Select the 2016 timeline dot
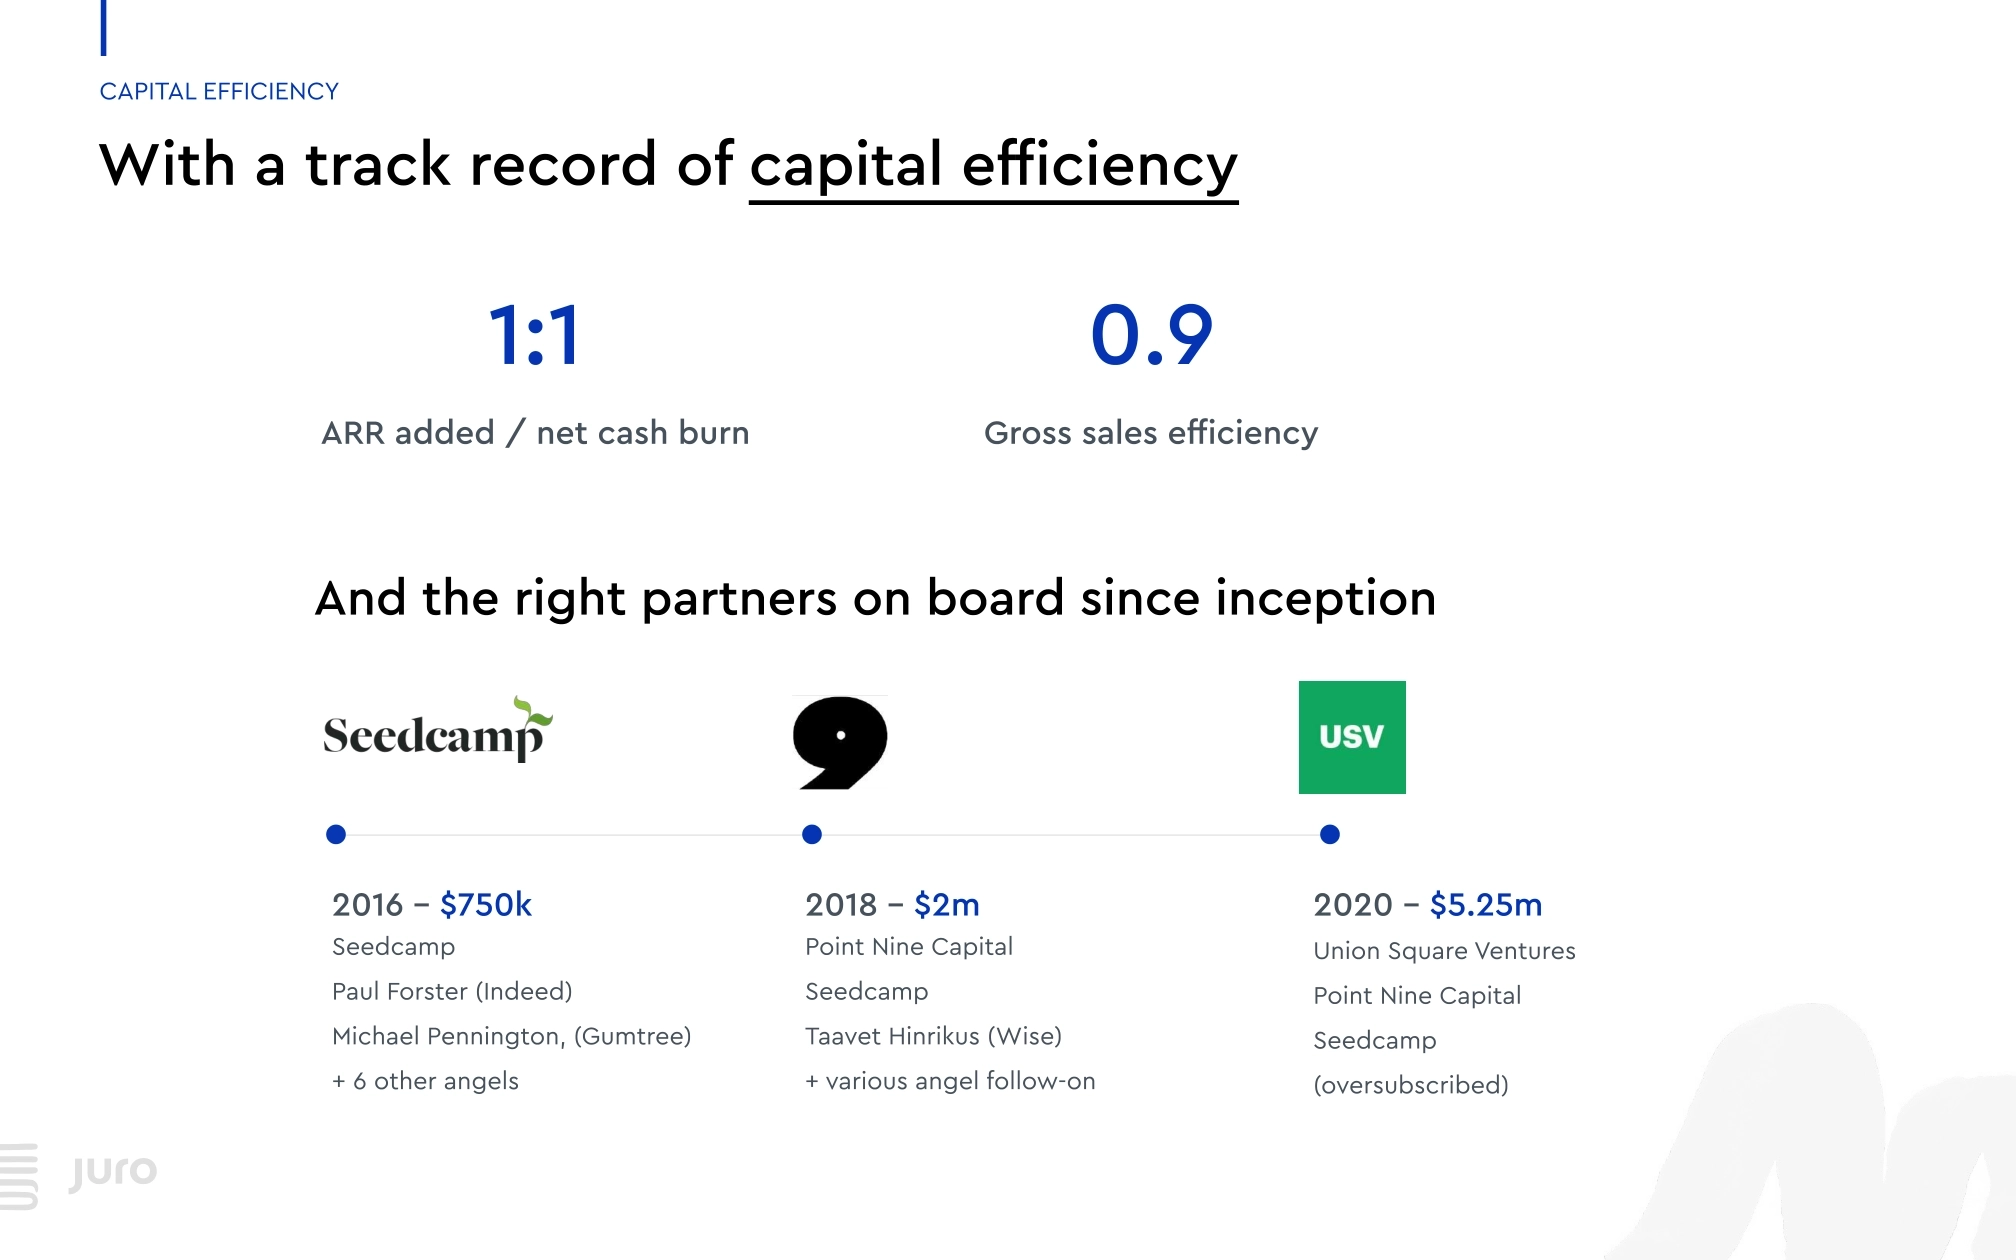 tap(336, 834)
